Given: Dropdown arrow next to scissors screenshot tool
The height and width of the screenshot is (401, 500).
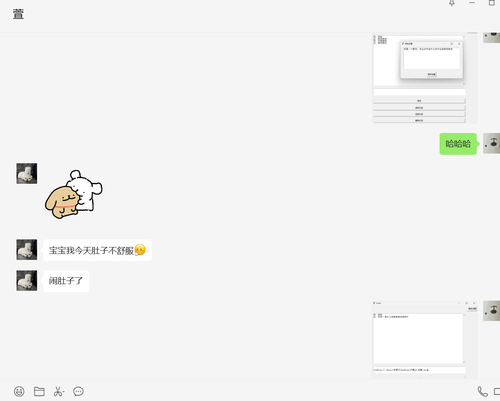Looking at the screenshot, I should [64, 391].
